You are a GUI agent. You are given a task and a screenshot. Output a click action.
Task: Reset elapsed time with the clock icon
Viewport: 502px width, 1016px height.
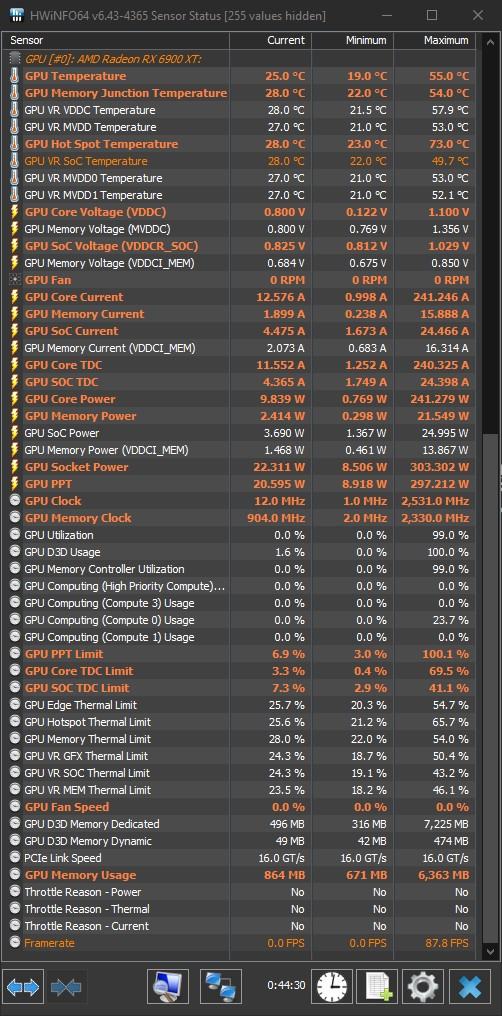332,987
